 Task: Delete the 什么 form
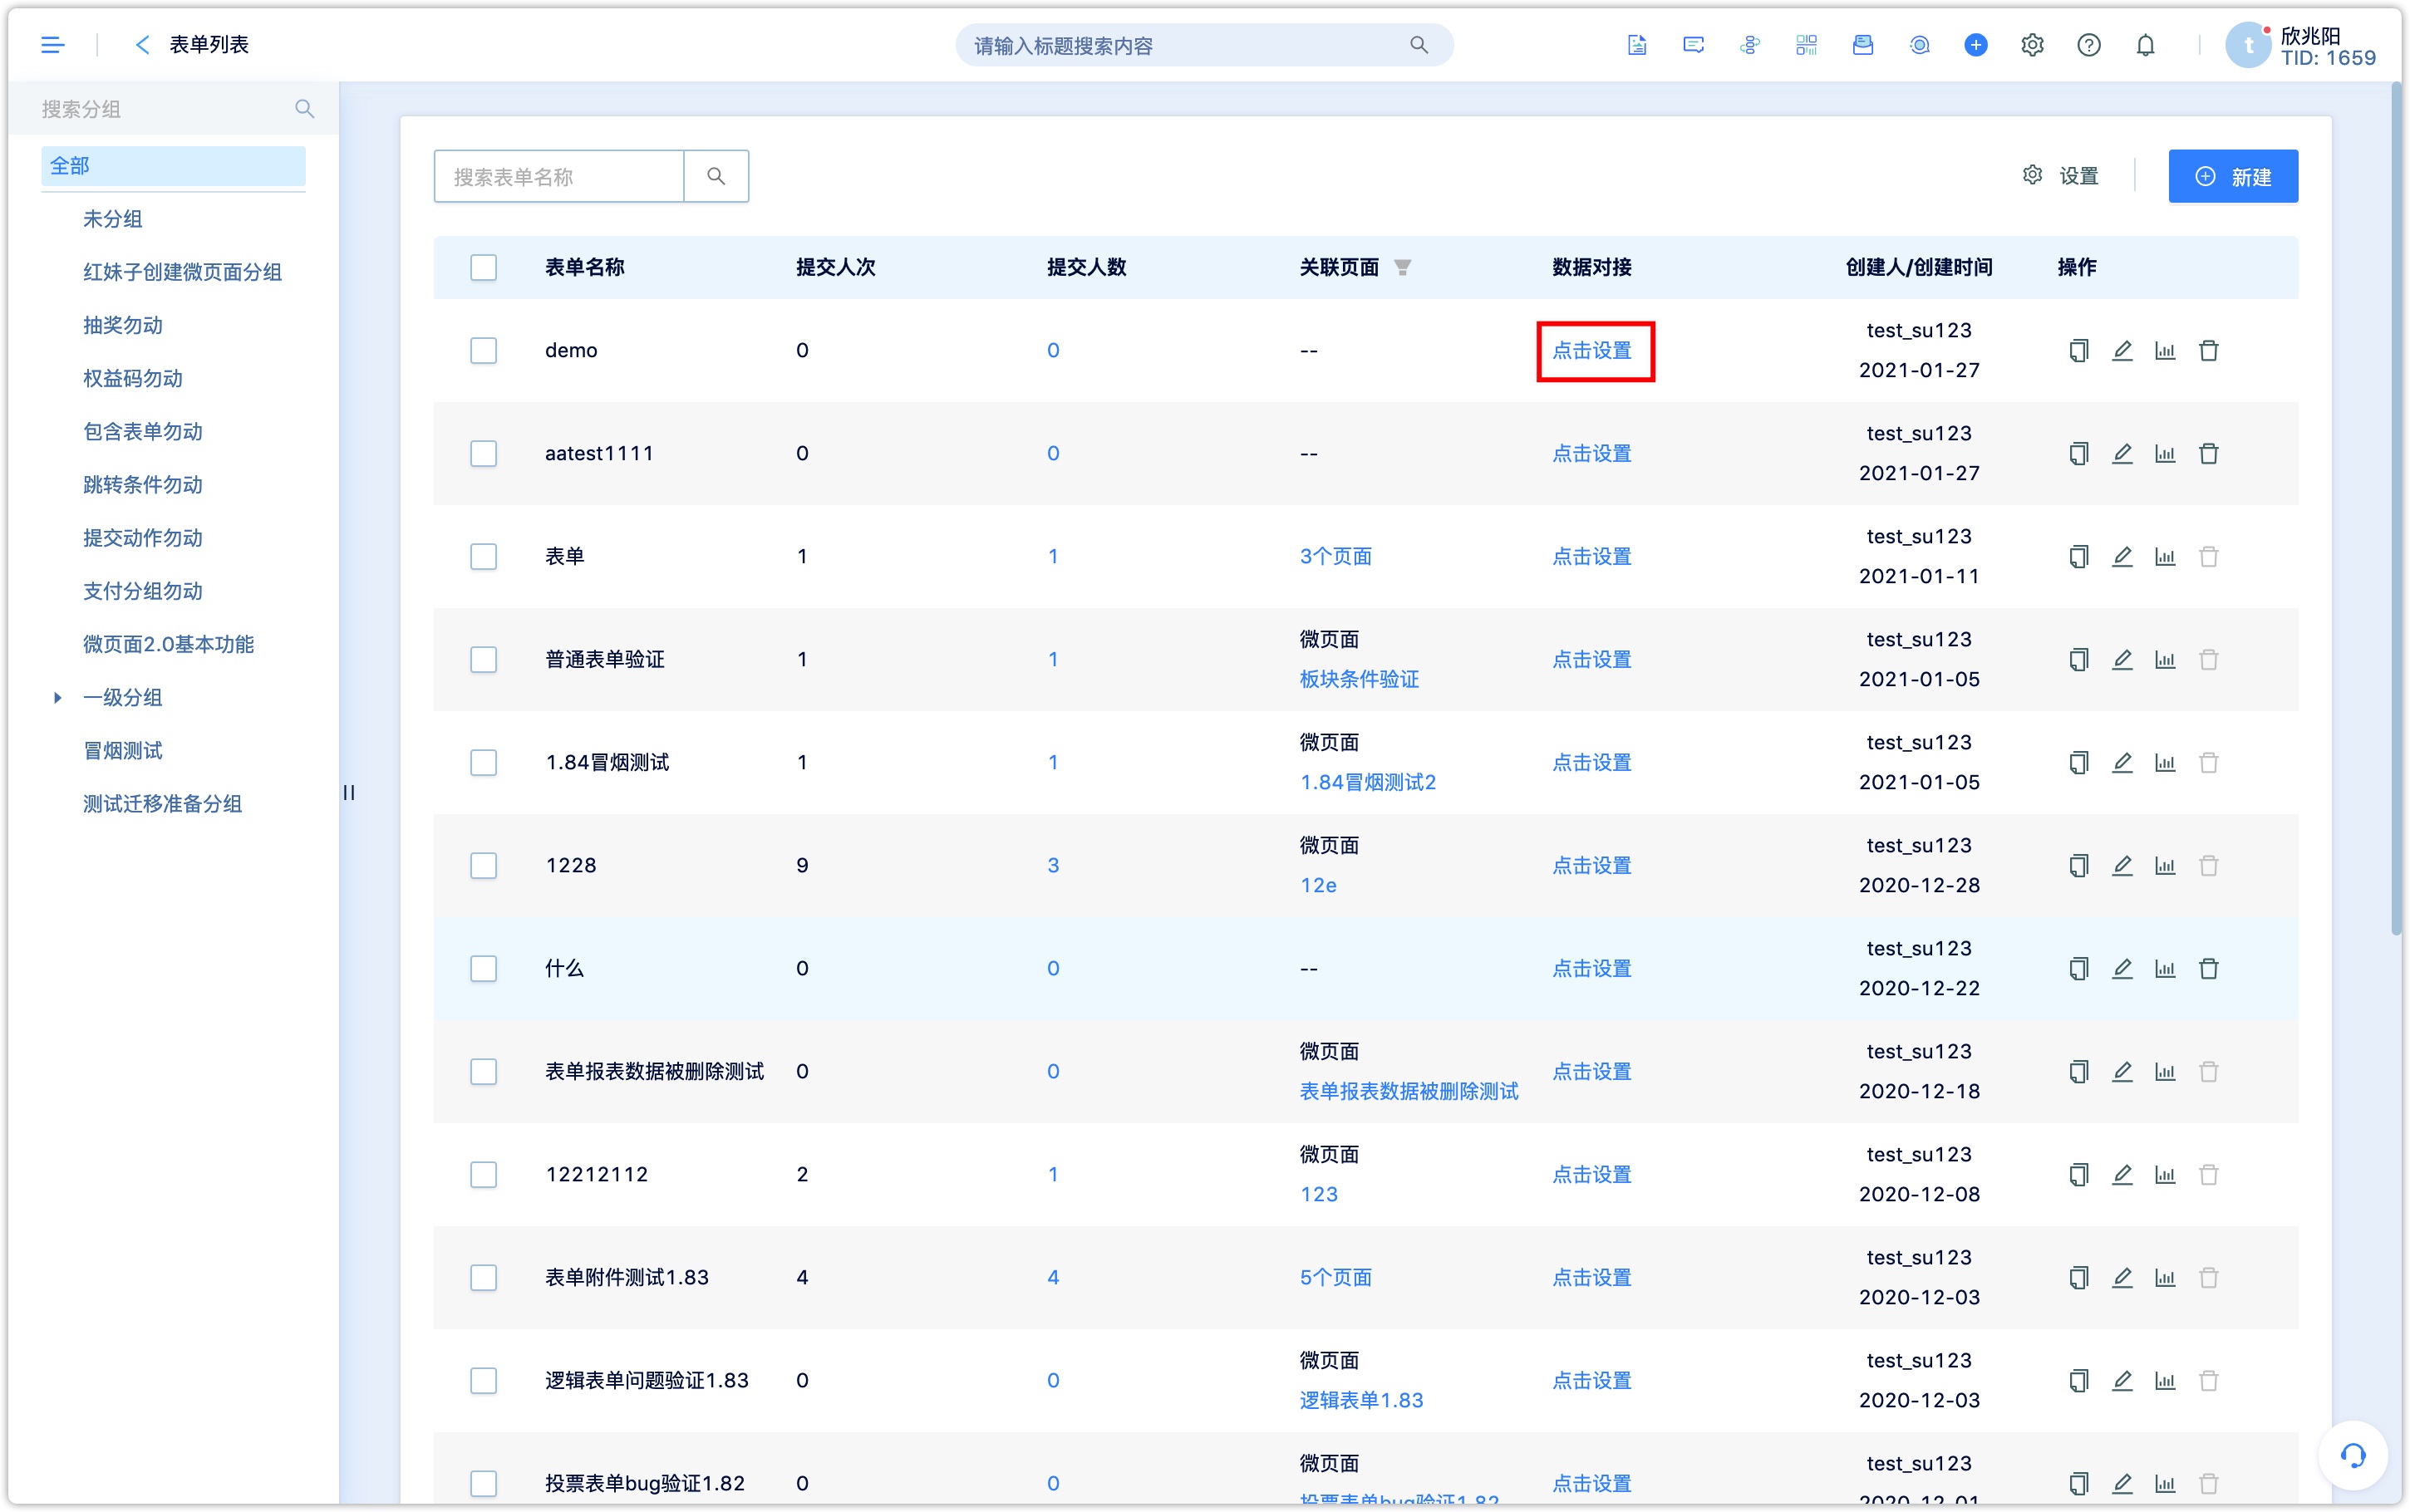point(2208,968)
